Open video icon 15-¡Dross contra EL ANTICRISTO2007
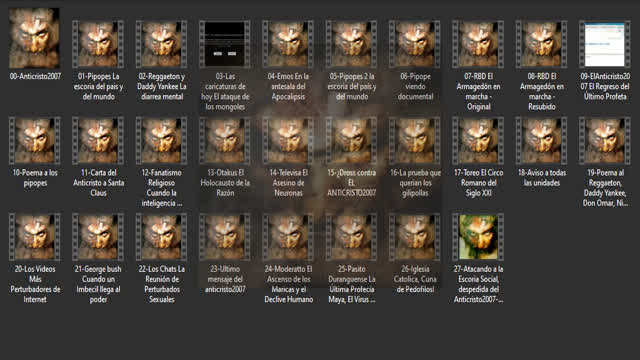Viewport: 640px width, 360px height. click(x=351, y=140)
